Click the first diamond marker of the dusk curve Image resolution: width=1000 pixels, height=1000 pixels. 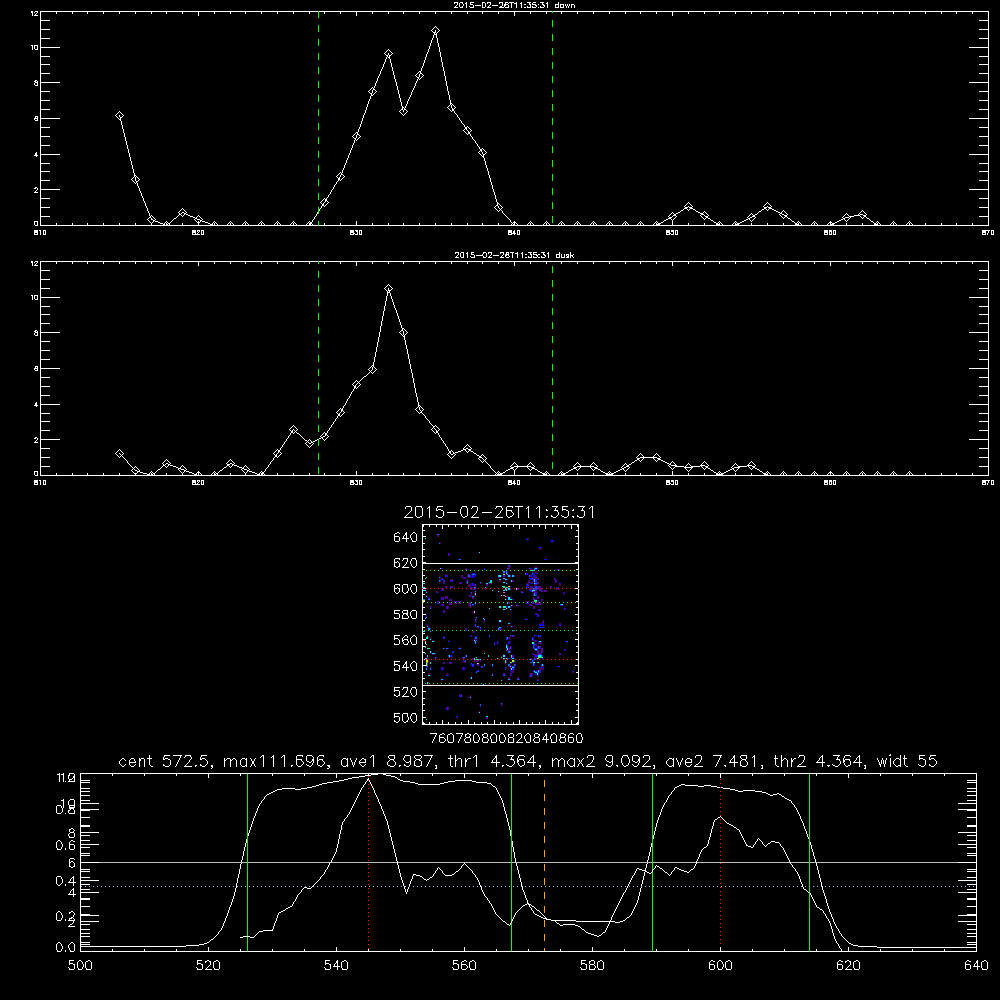(x=119, y=453)
